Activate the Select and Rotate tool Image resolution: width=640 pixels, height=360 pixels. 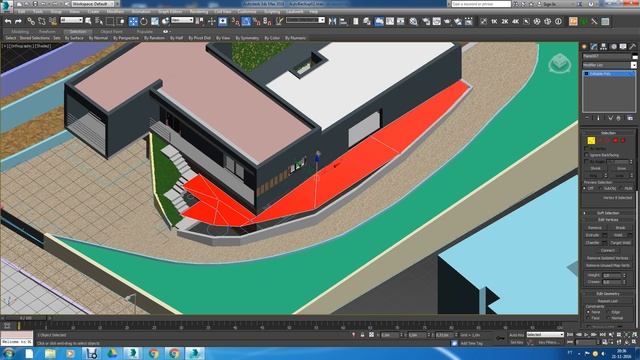pos(144,21)
